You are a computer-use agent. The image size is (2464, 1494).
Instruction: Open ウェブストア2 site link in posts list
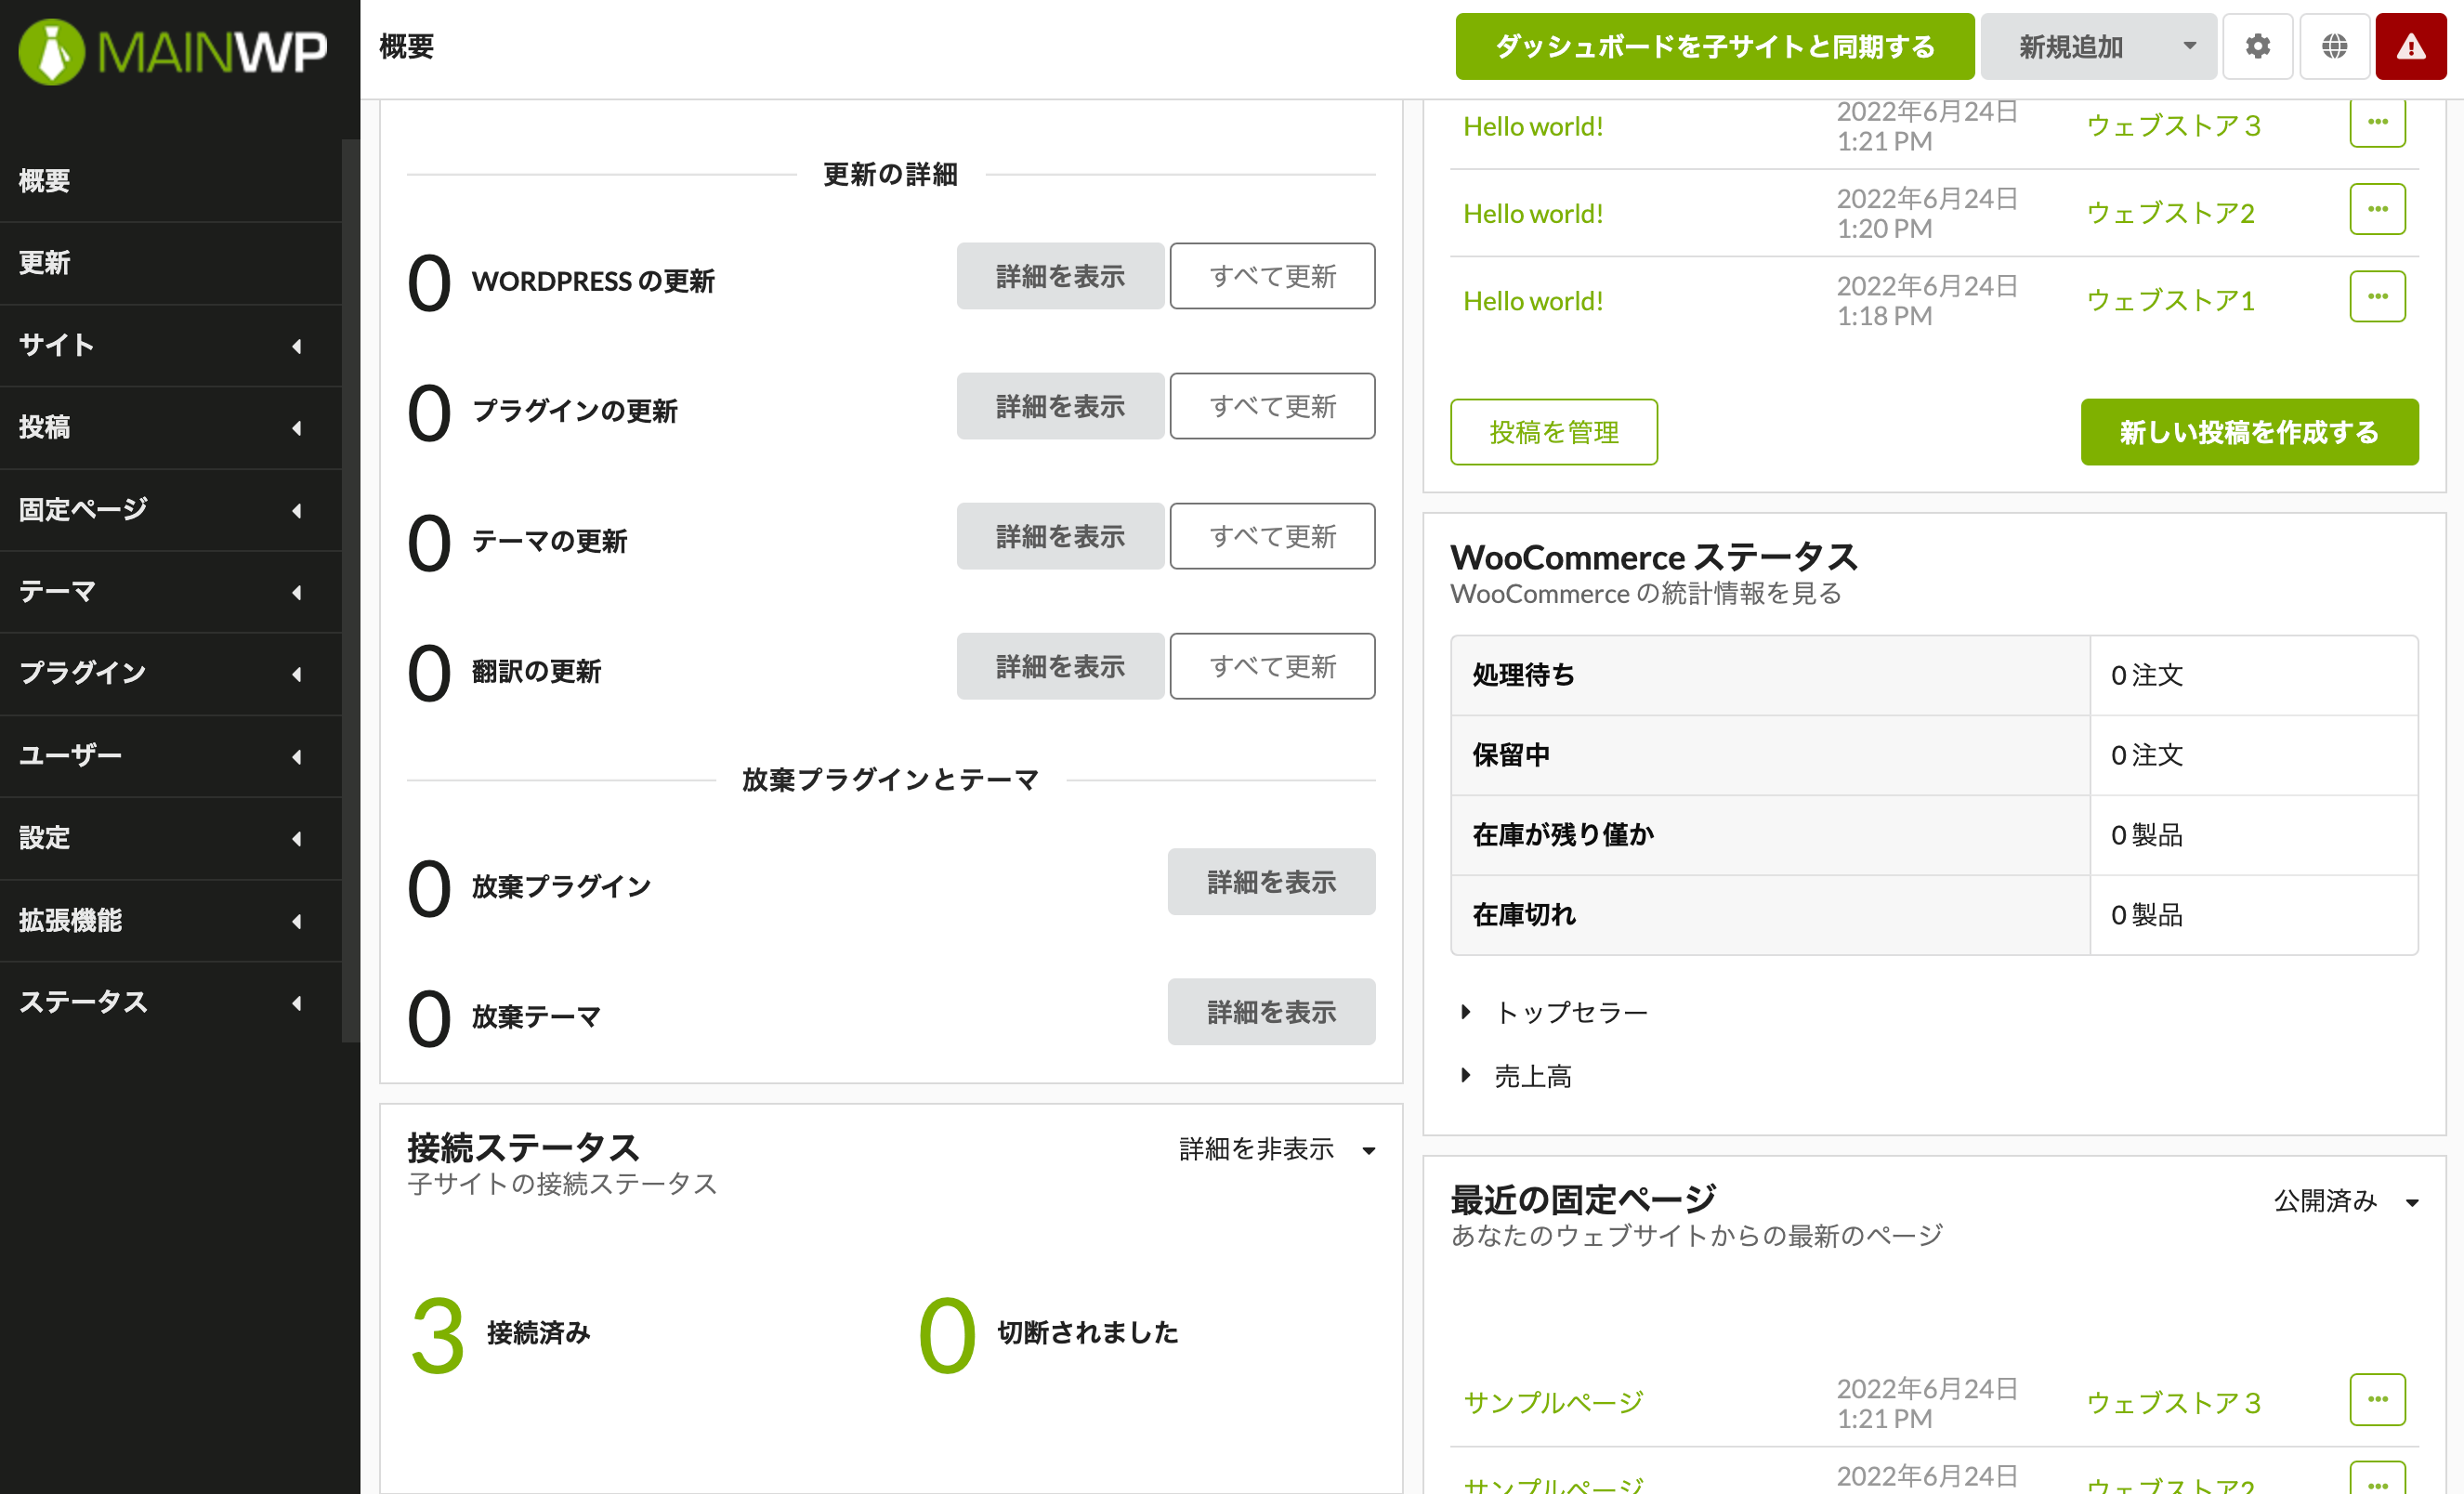click(2170, 213)
